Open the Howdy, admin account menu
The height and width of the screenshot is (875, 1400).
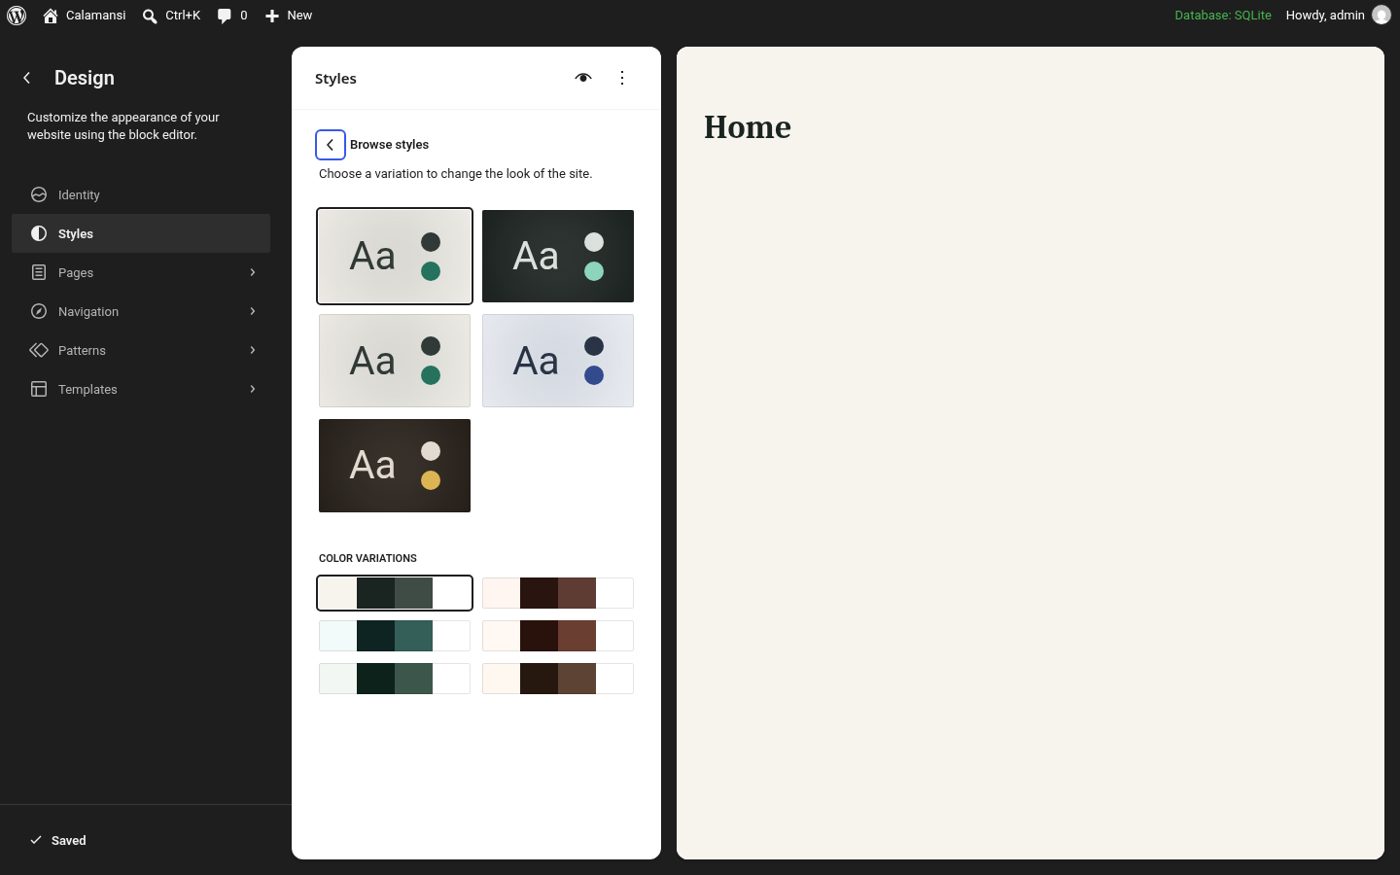[x=1337, y=15]
